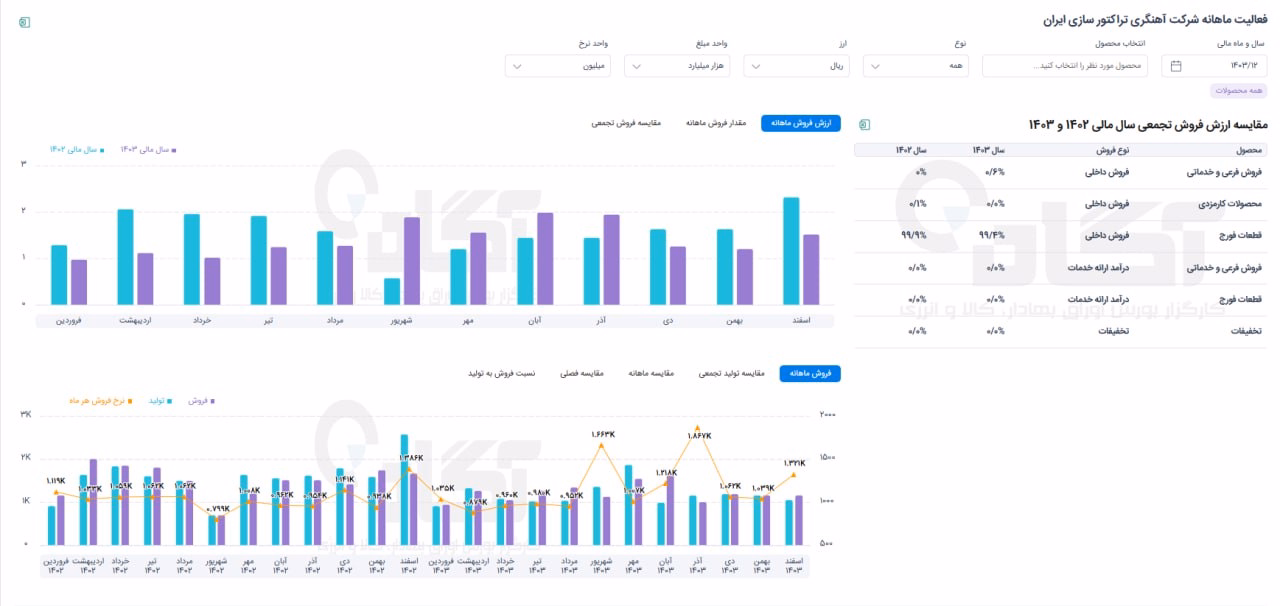
Task: Click the purple آبان bar in the upper chart
Action: (x=545, y=259)
